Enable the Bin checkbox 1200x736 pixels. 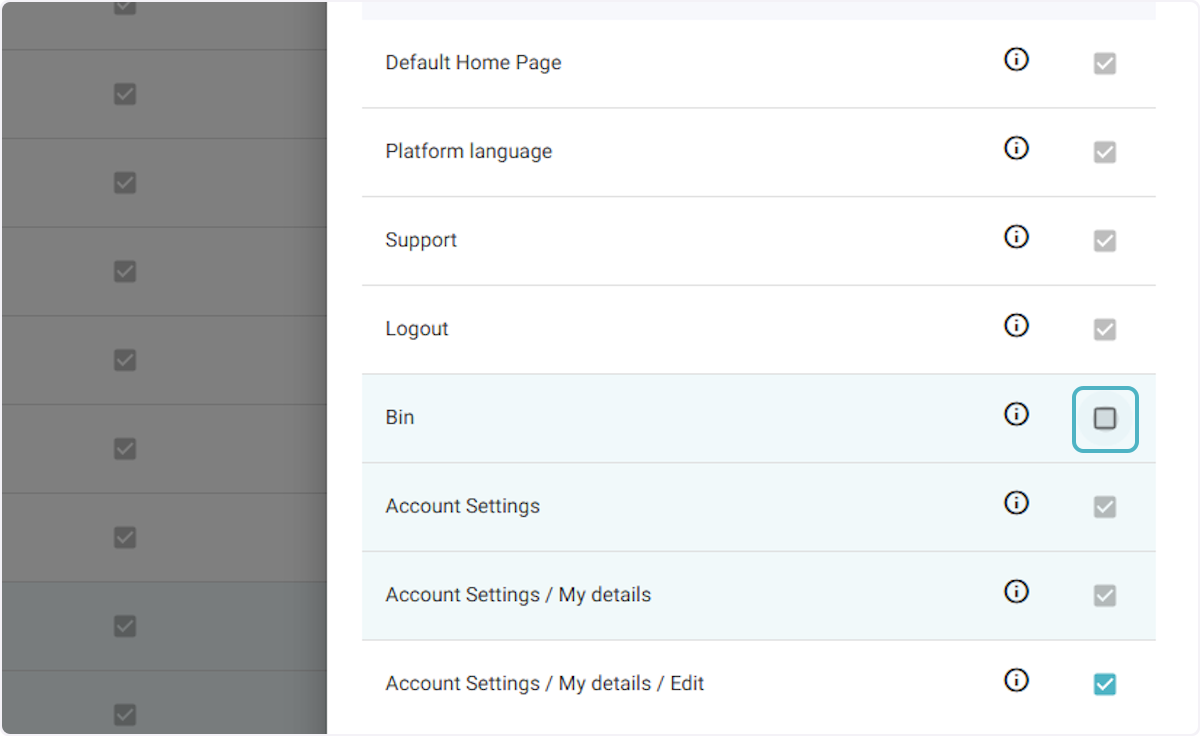1104,419
